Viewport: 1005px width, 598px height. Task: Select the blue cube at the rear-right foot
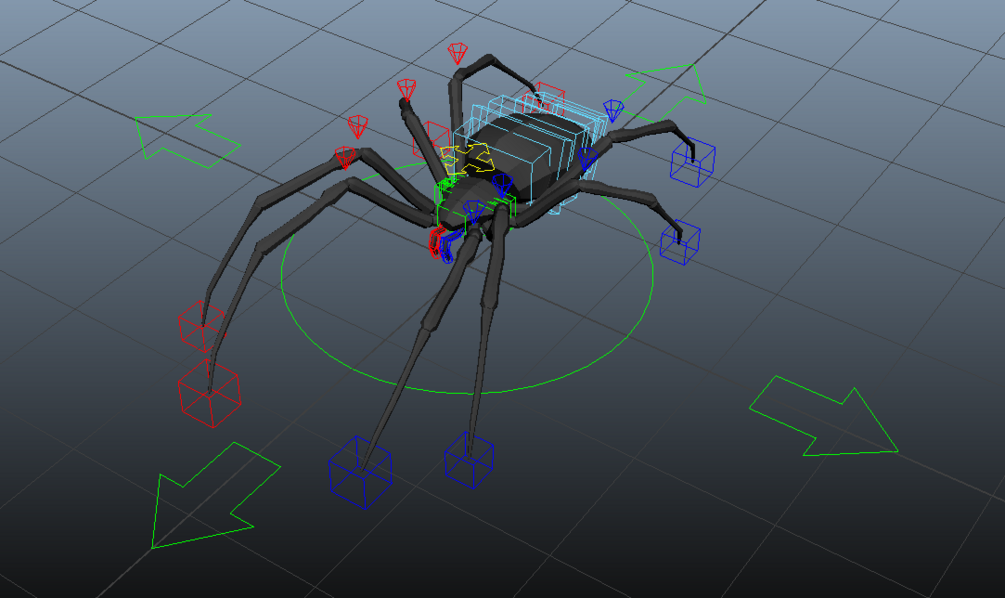point(693,164)
